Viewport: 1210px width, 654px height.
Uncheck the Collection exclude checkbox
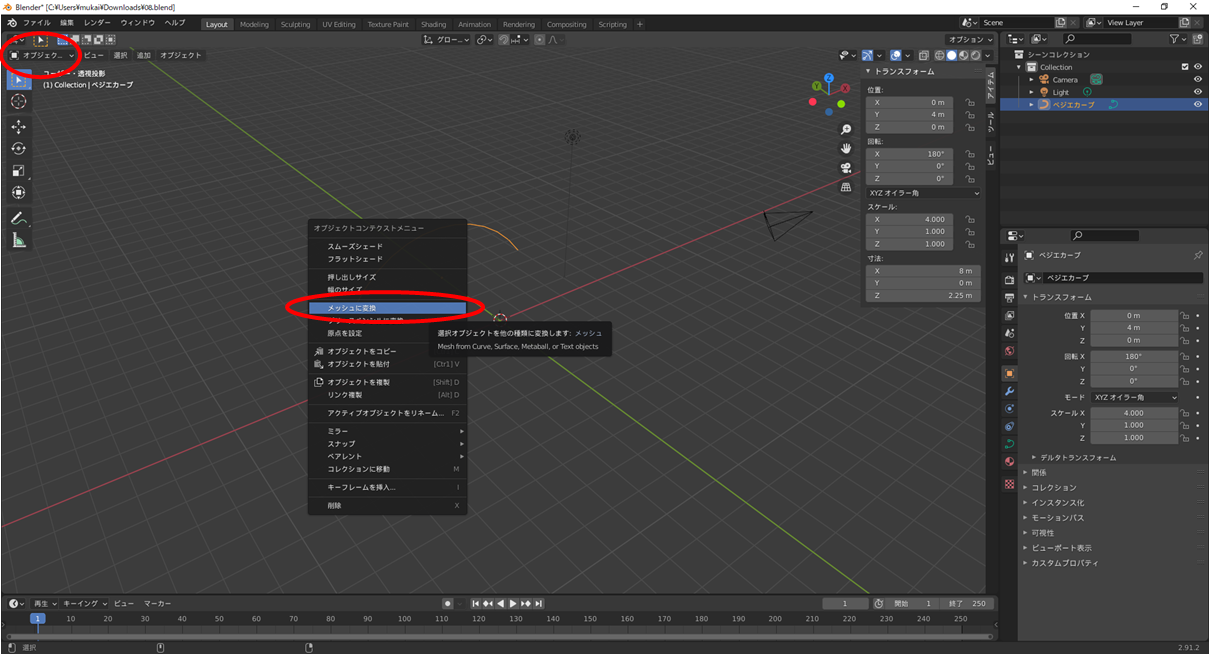click(x=1185, y=67)
